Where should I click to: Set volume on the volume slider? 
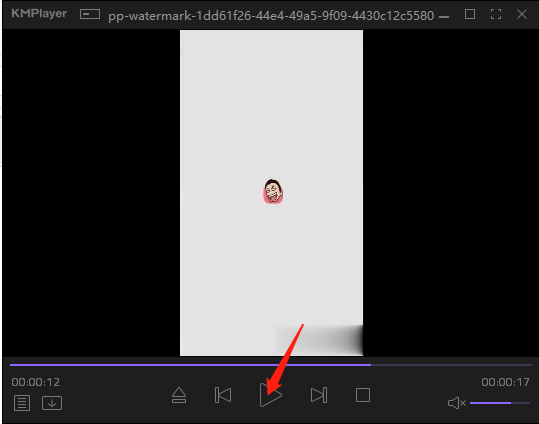point(500,403)
